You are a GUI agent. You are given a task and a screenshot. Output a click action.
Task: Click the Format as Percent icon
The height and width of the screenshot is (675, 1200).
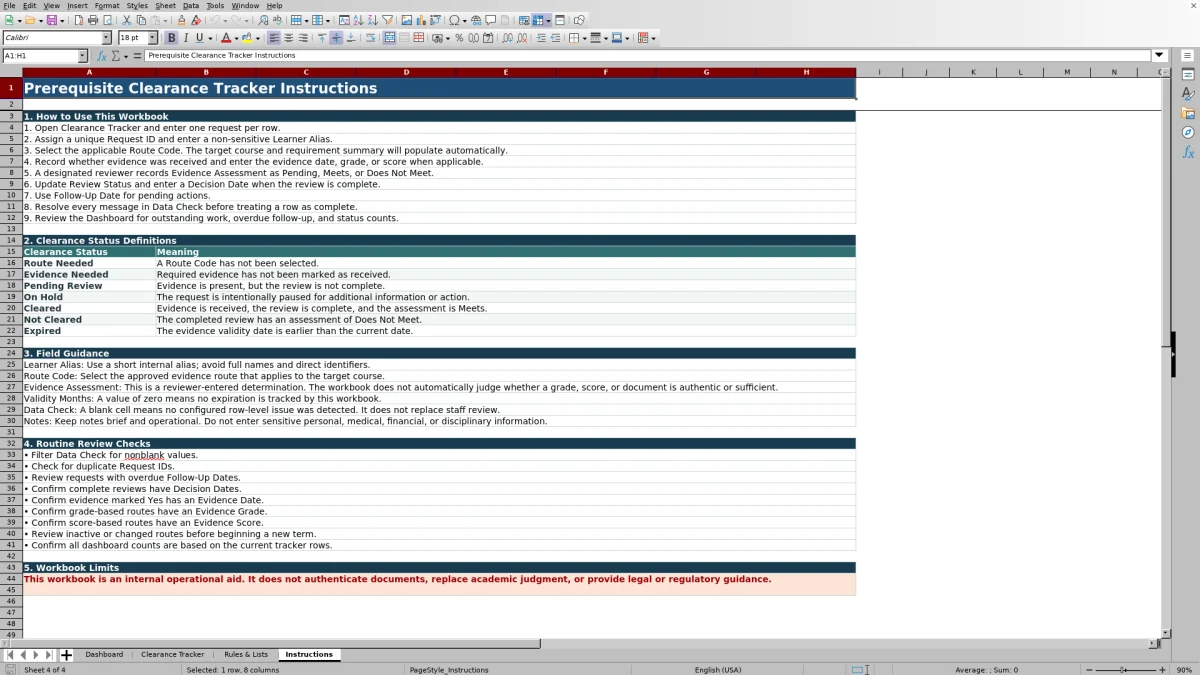459,38
